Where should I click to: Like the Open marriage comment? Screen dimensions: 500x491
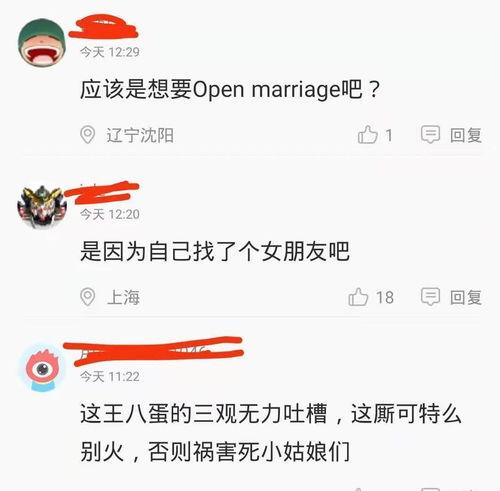click(x=368, y=135)
